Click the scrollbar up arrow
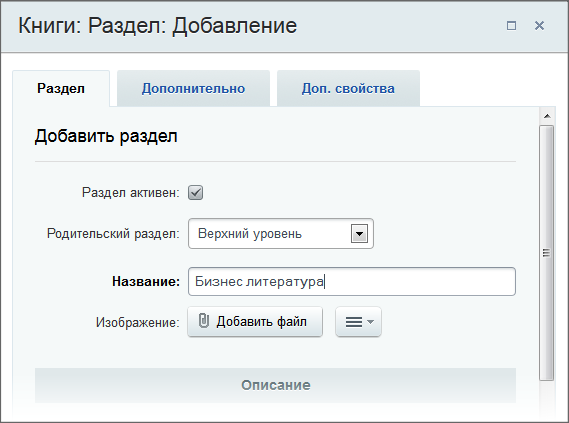This screenshot has height=423, width=569. tap(547, 116)
